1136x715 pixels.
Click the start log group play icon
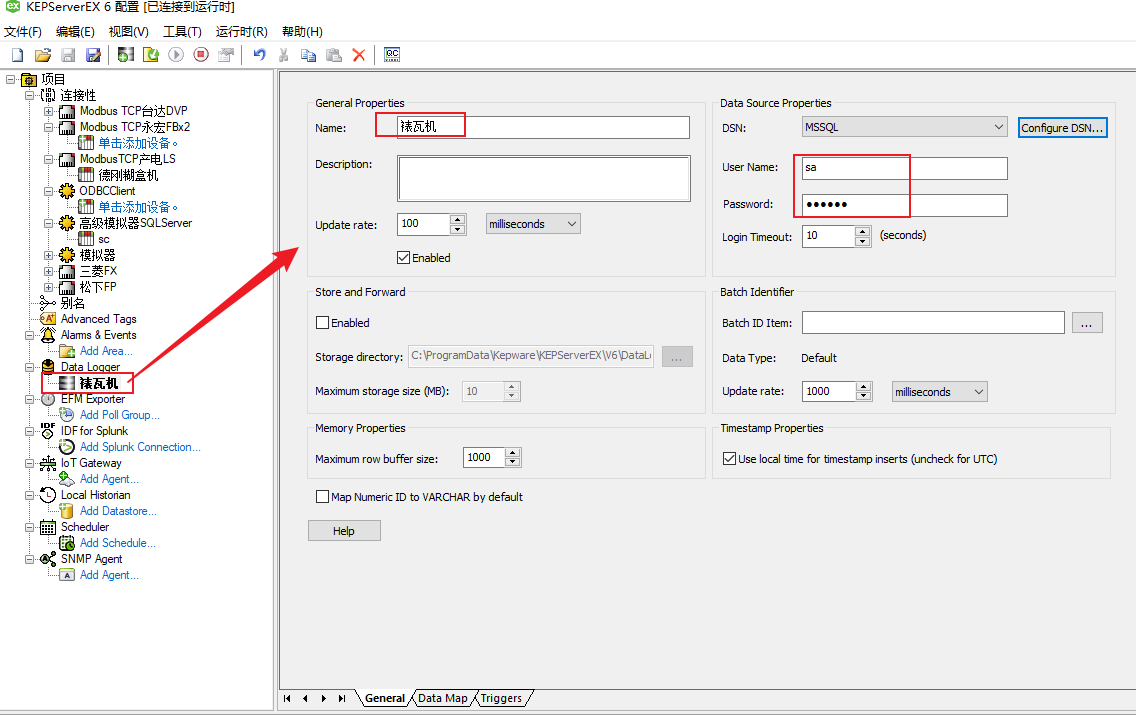tap(176, 55)
